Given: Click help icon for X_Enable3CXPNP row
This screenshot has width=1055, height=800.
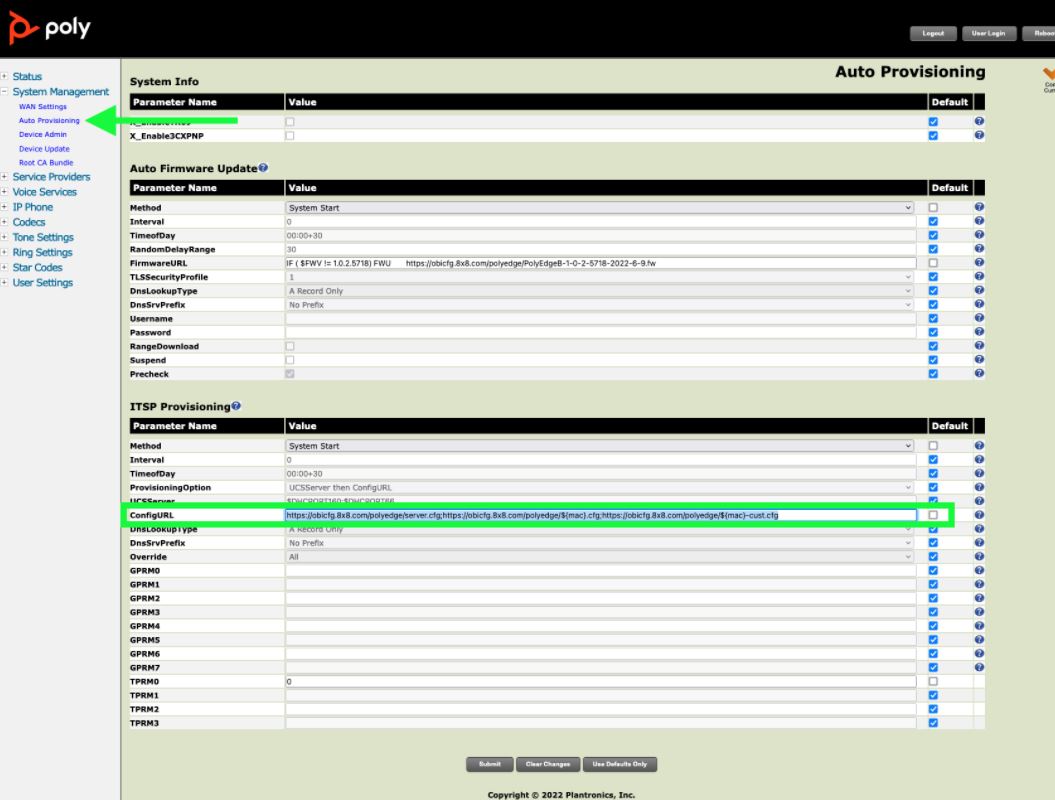Looking at the screenshot, I should (x=979, y=135).
